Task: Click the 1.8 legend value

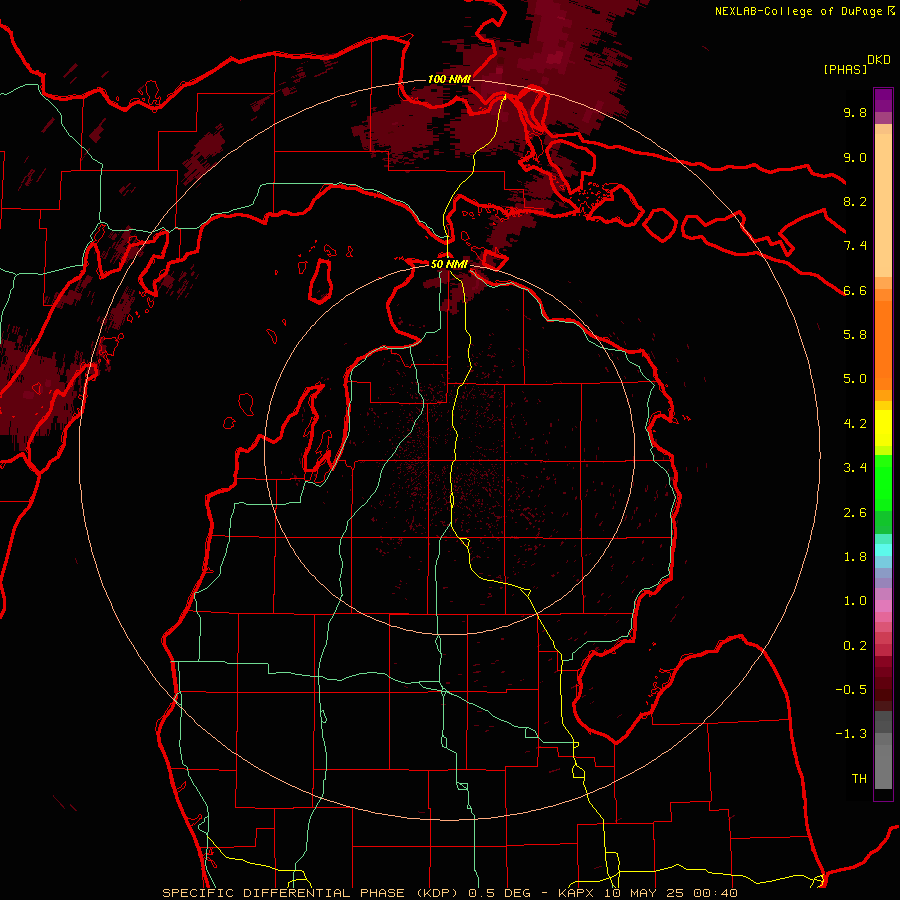Action: click(x=855, y=557)
